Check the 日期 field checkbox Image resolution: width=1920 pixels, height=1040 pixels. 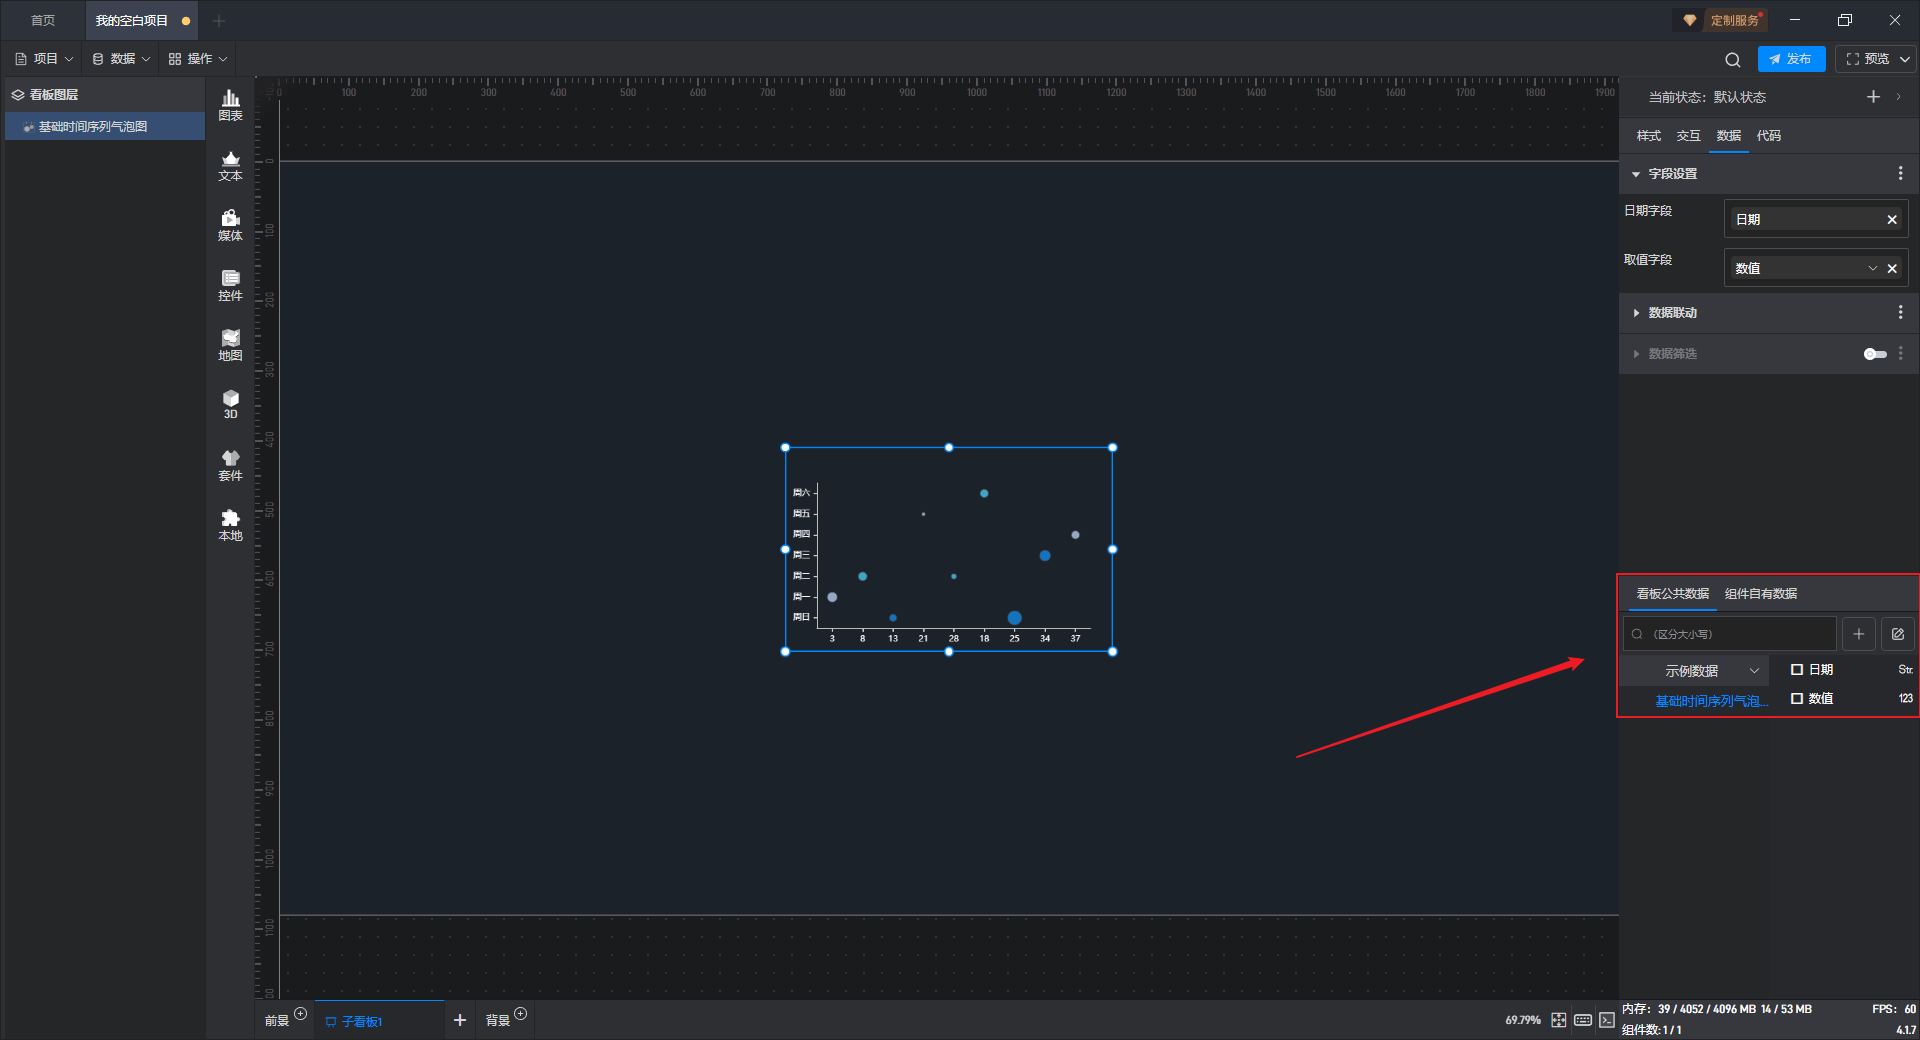coord(1797,670)
